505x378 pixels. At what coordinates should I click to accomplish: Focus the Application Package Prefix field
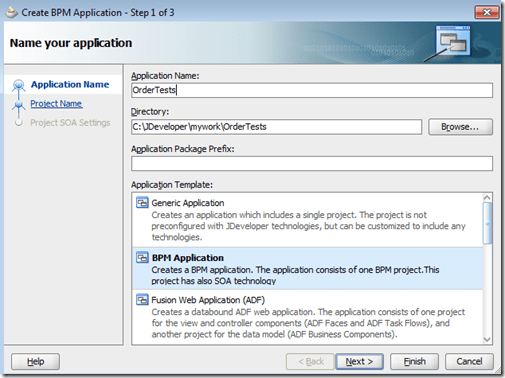[x=312, y=164]
